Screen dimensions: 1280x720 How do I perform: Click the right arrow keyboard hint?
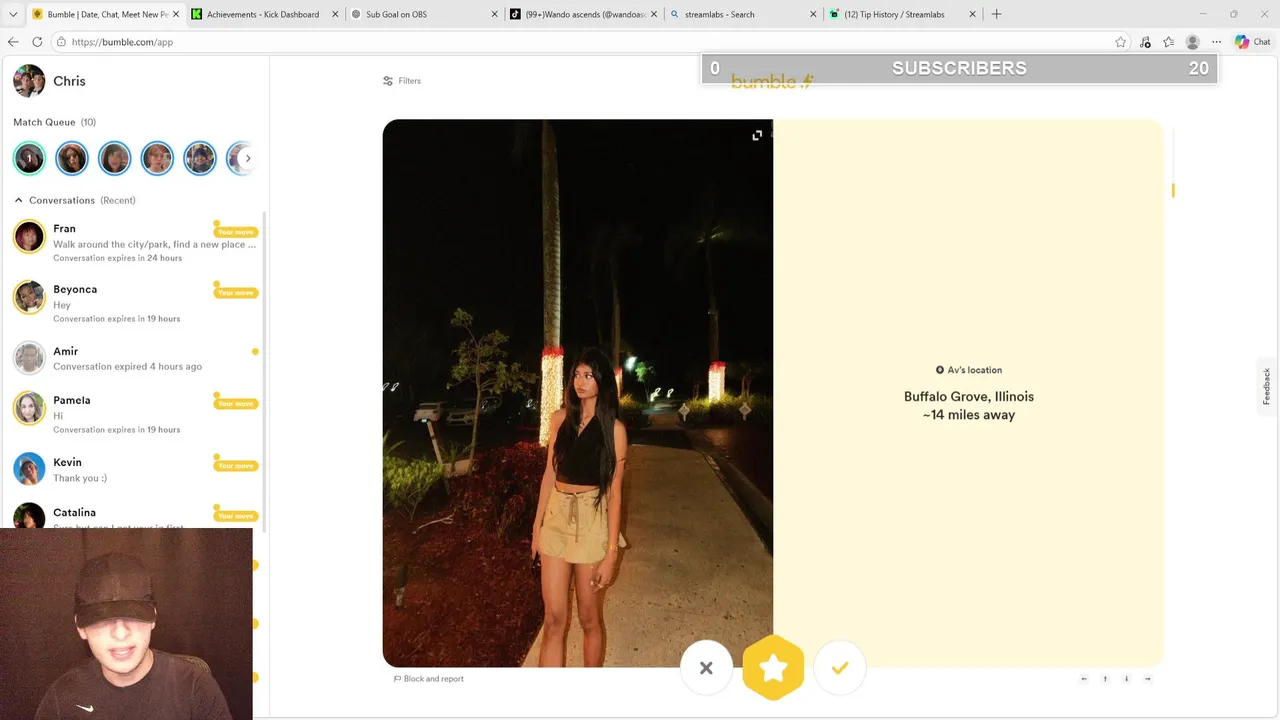click(1147, 679)
